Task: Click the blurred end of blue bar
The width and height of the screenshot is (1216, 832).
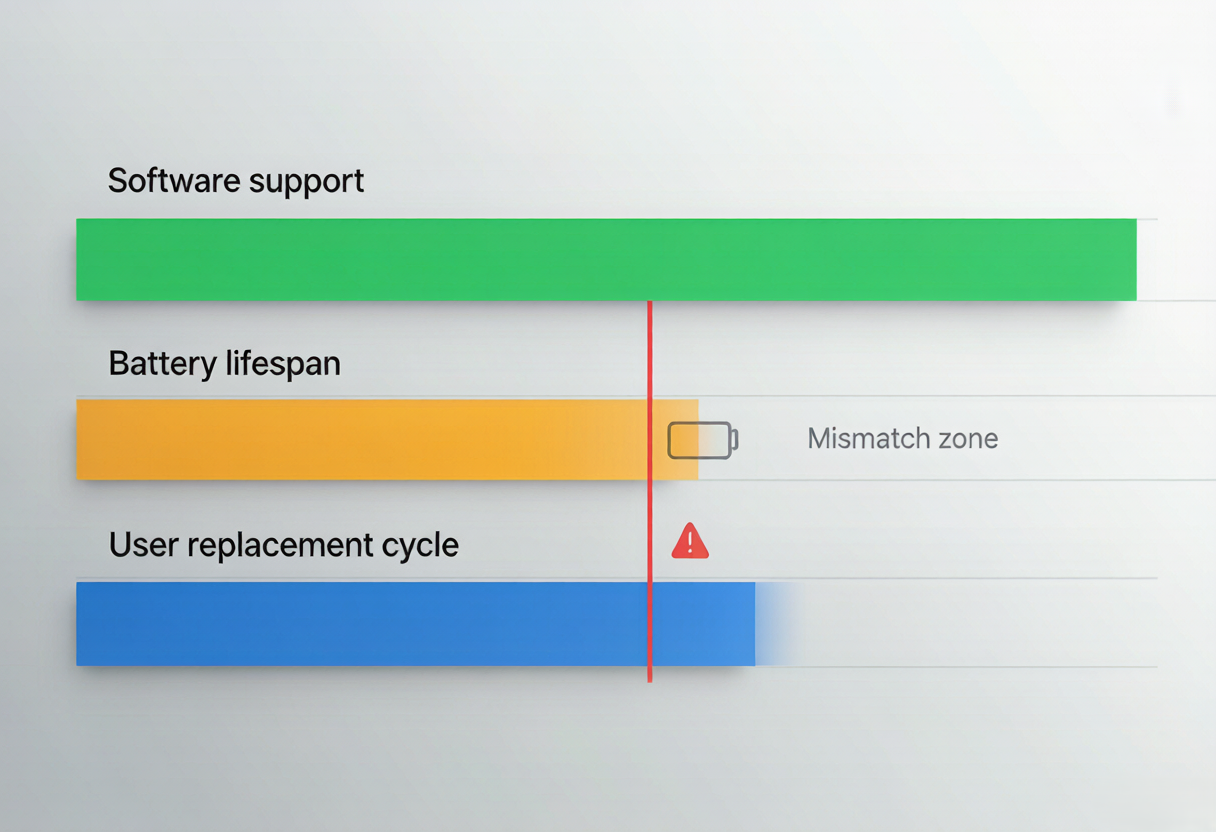Action: point(775,623)
